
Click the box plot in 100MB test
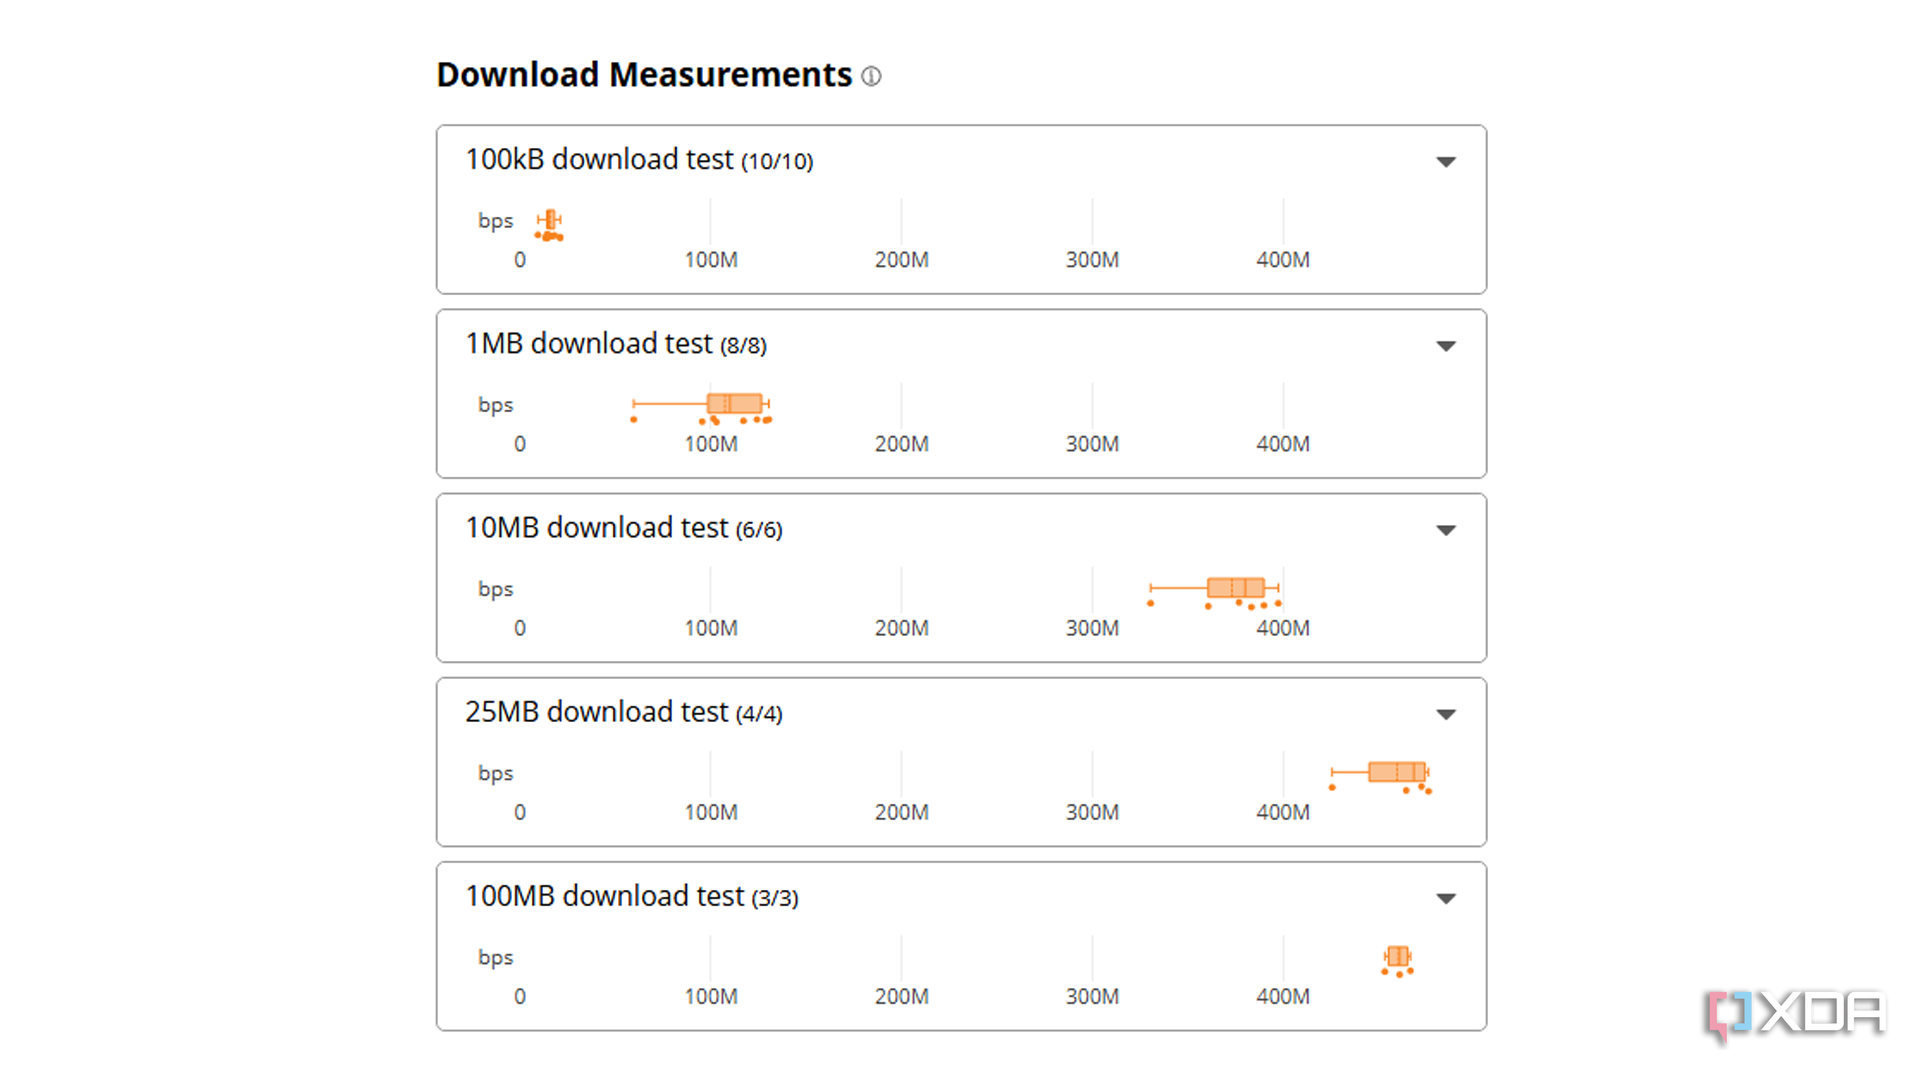pos(1398,955)
